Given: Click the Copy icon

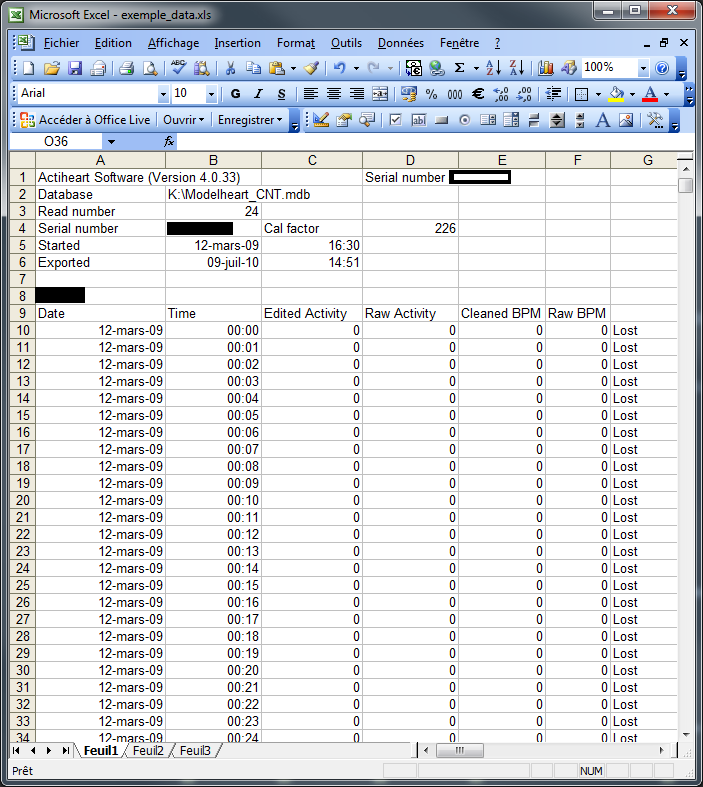Looking at the screenshot, I should [253, 68].
